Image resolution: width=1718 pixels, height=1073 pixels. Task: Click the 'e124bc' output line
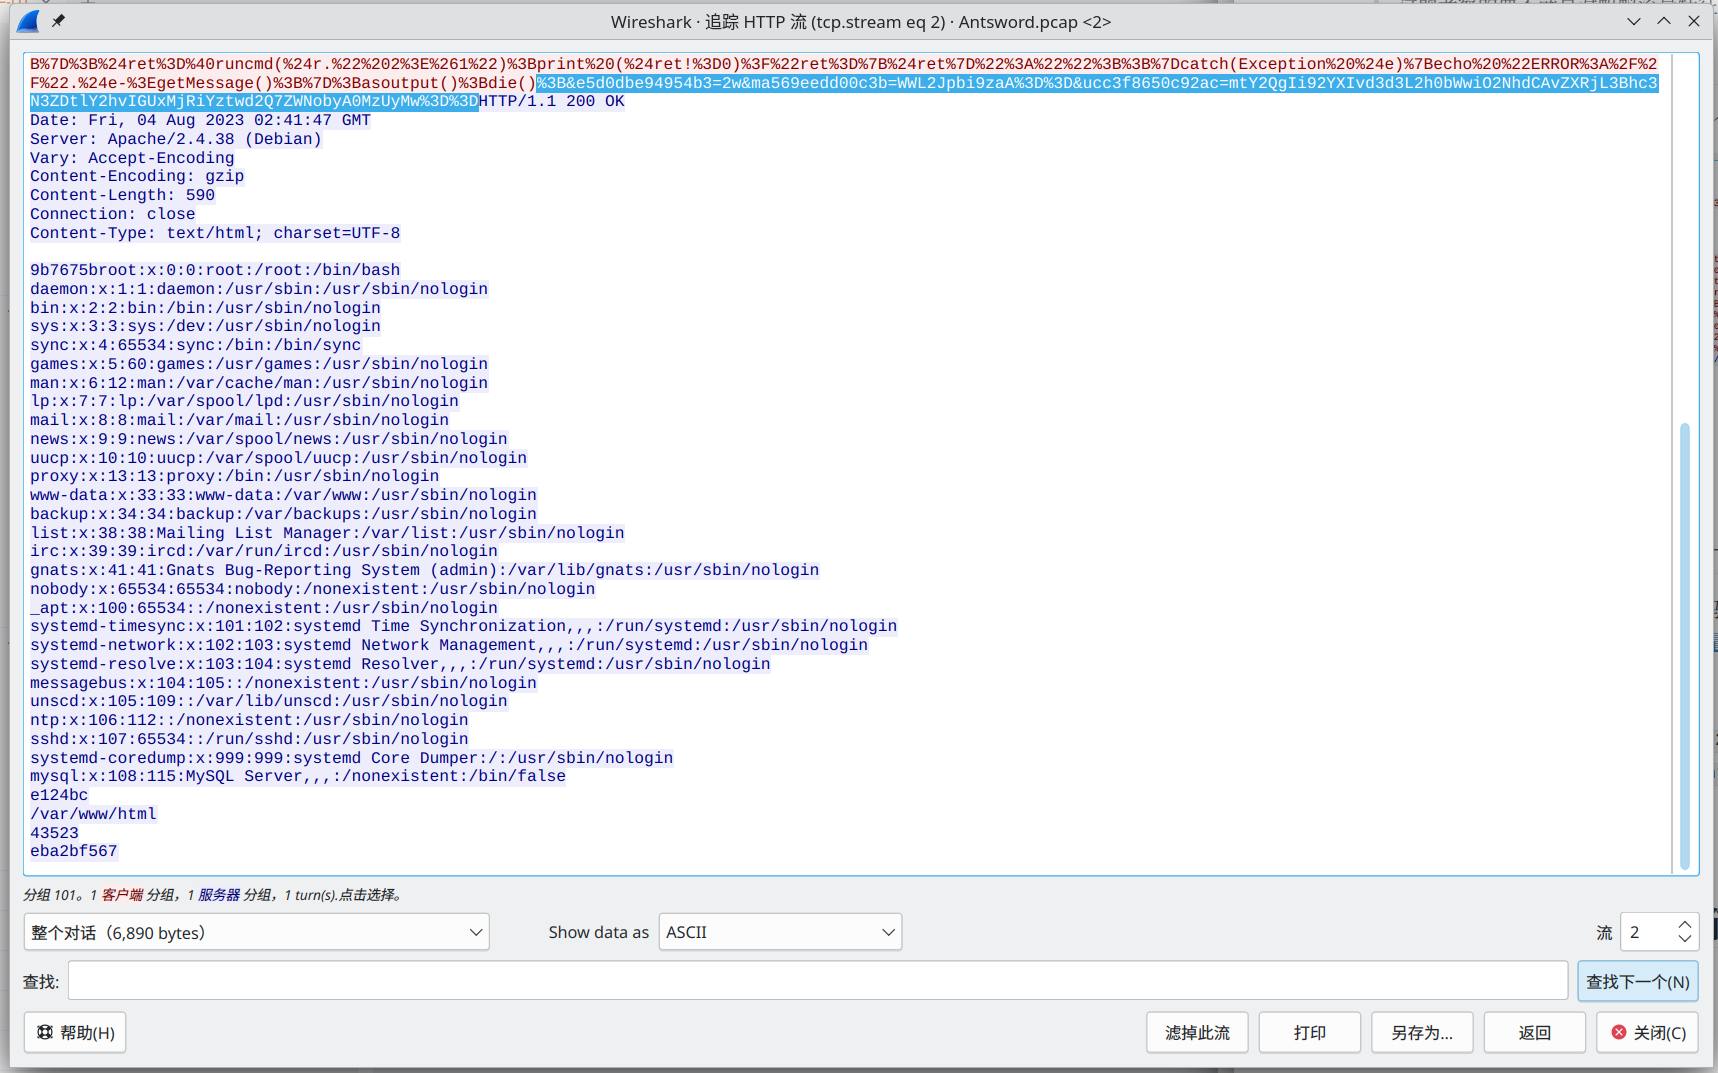pos(59,795)
